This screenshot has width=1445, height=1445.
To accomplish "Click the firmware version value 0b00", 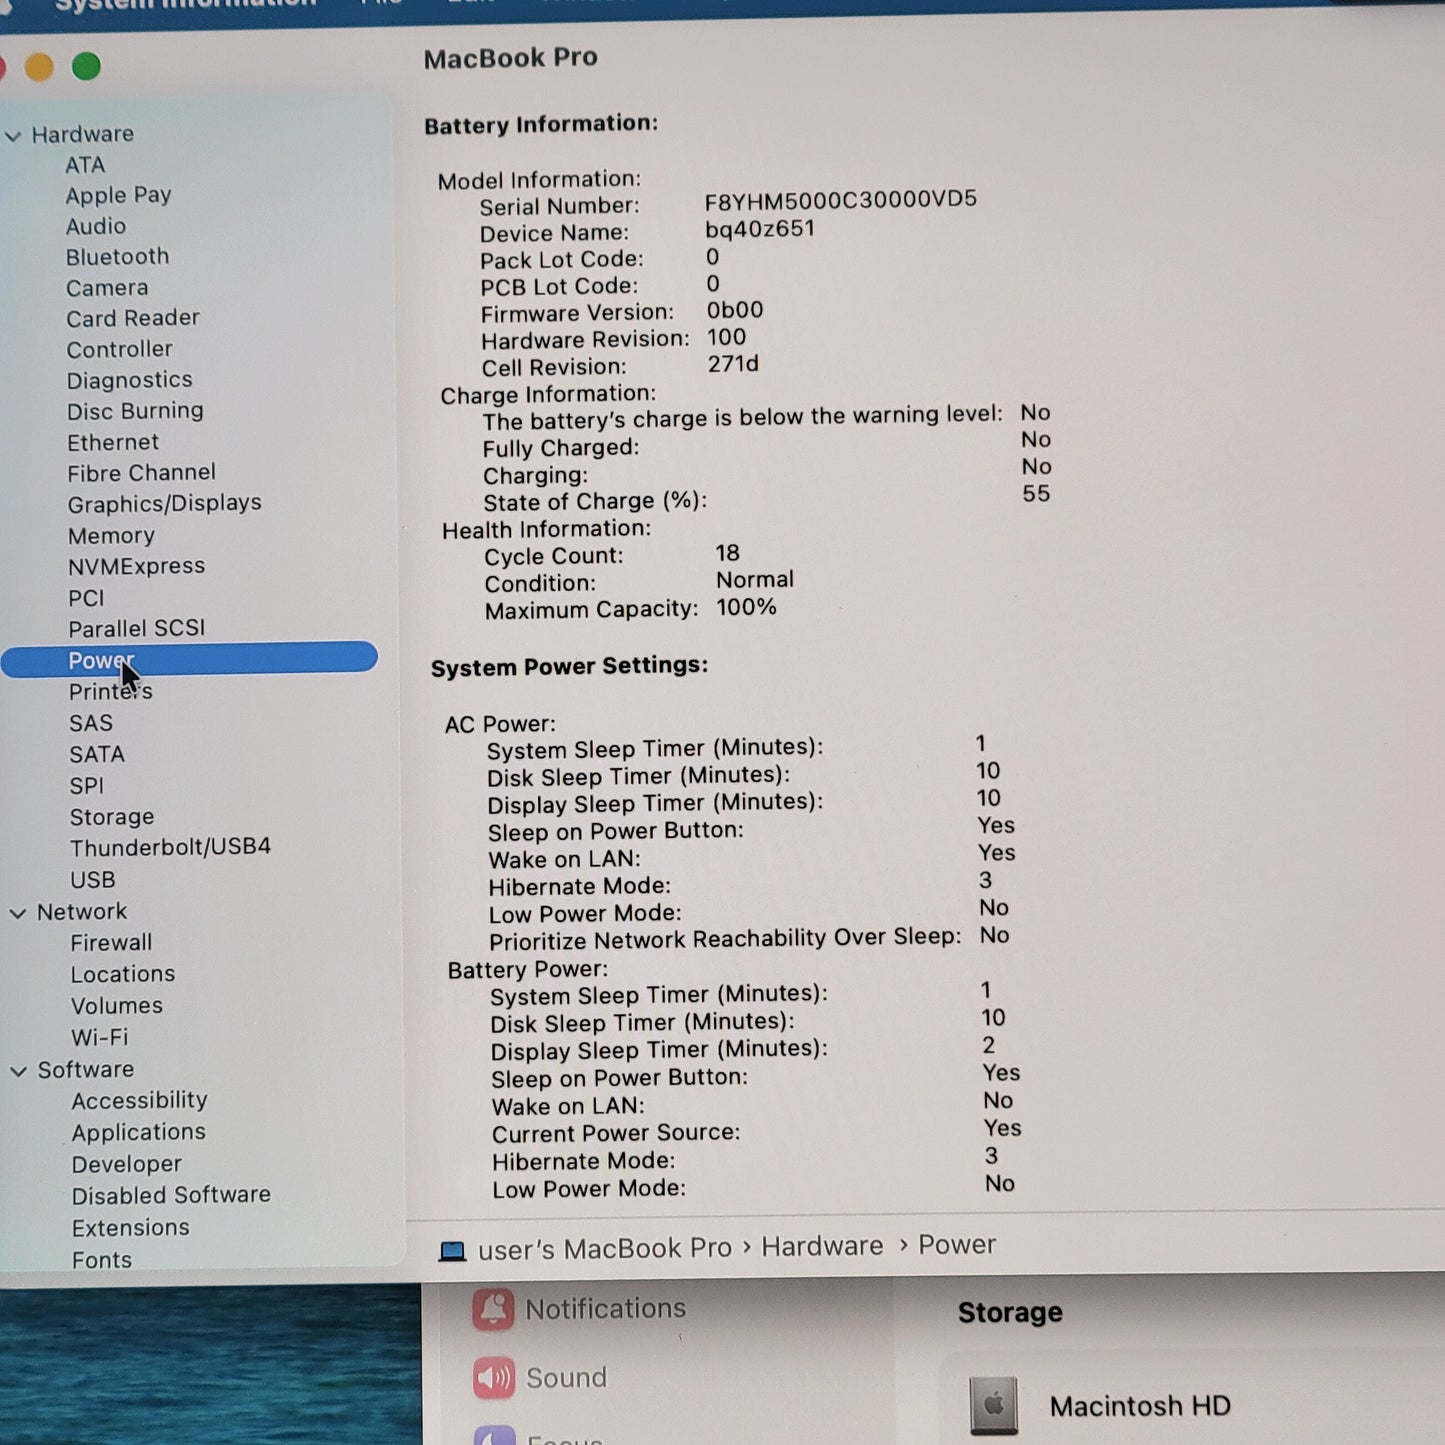I will 735,310.
